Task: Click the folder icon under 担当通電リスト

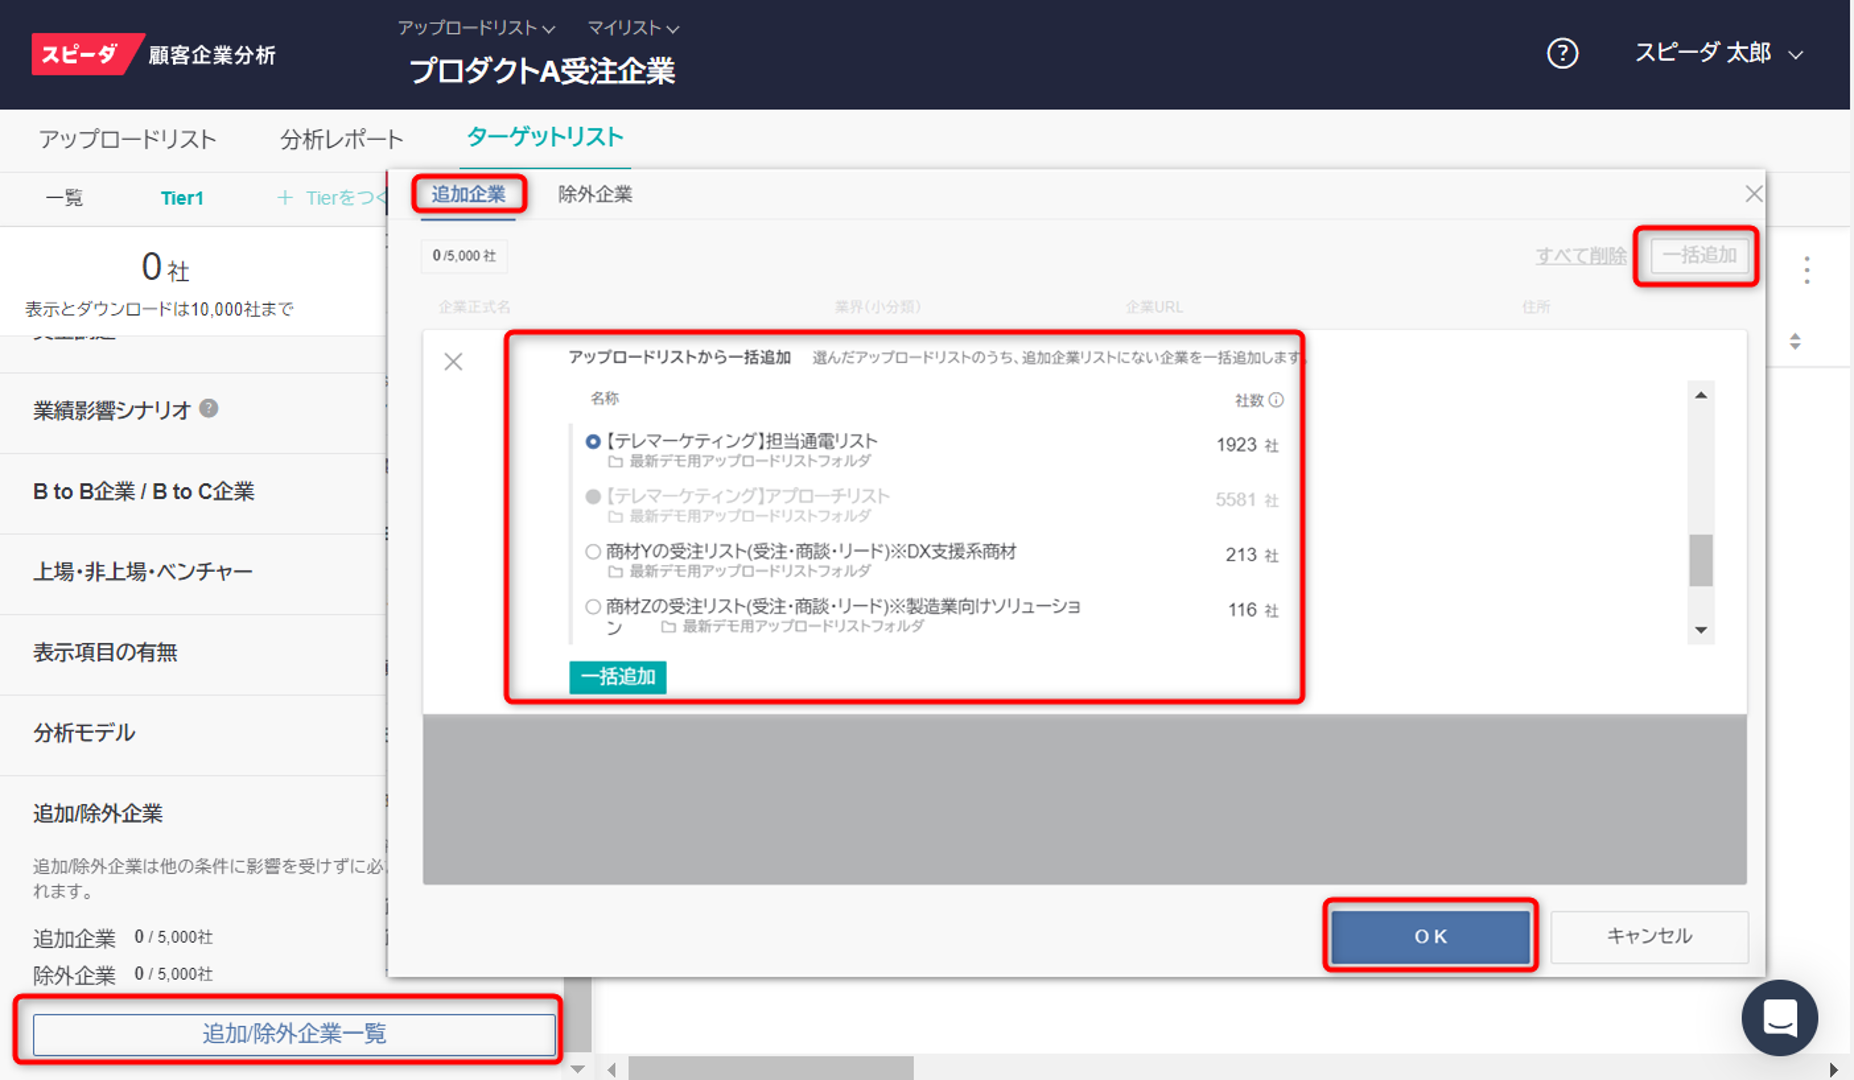Action: [616, 460]
